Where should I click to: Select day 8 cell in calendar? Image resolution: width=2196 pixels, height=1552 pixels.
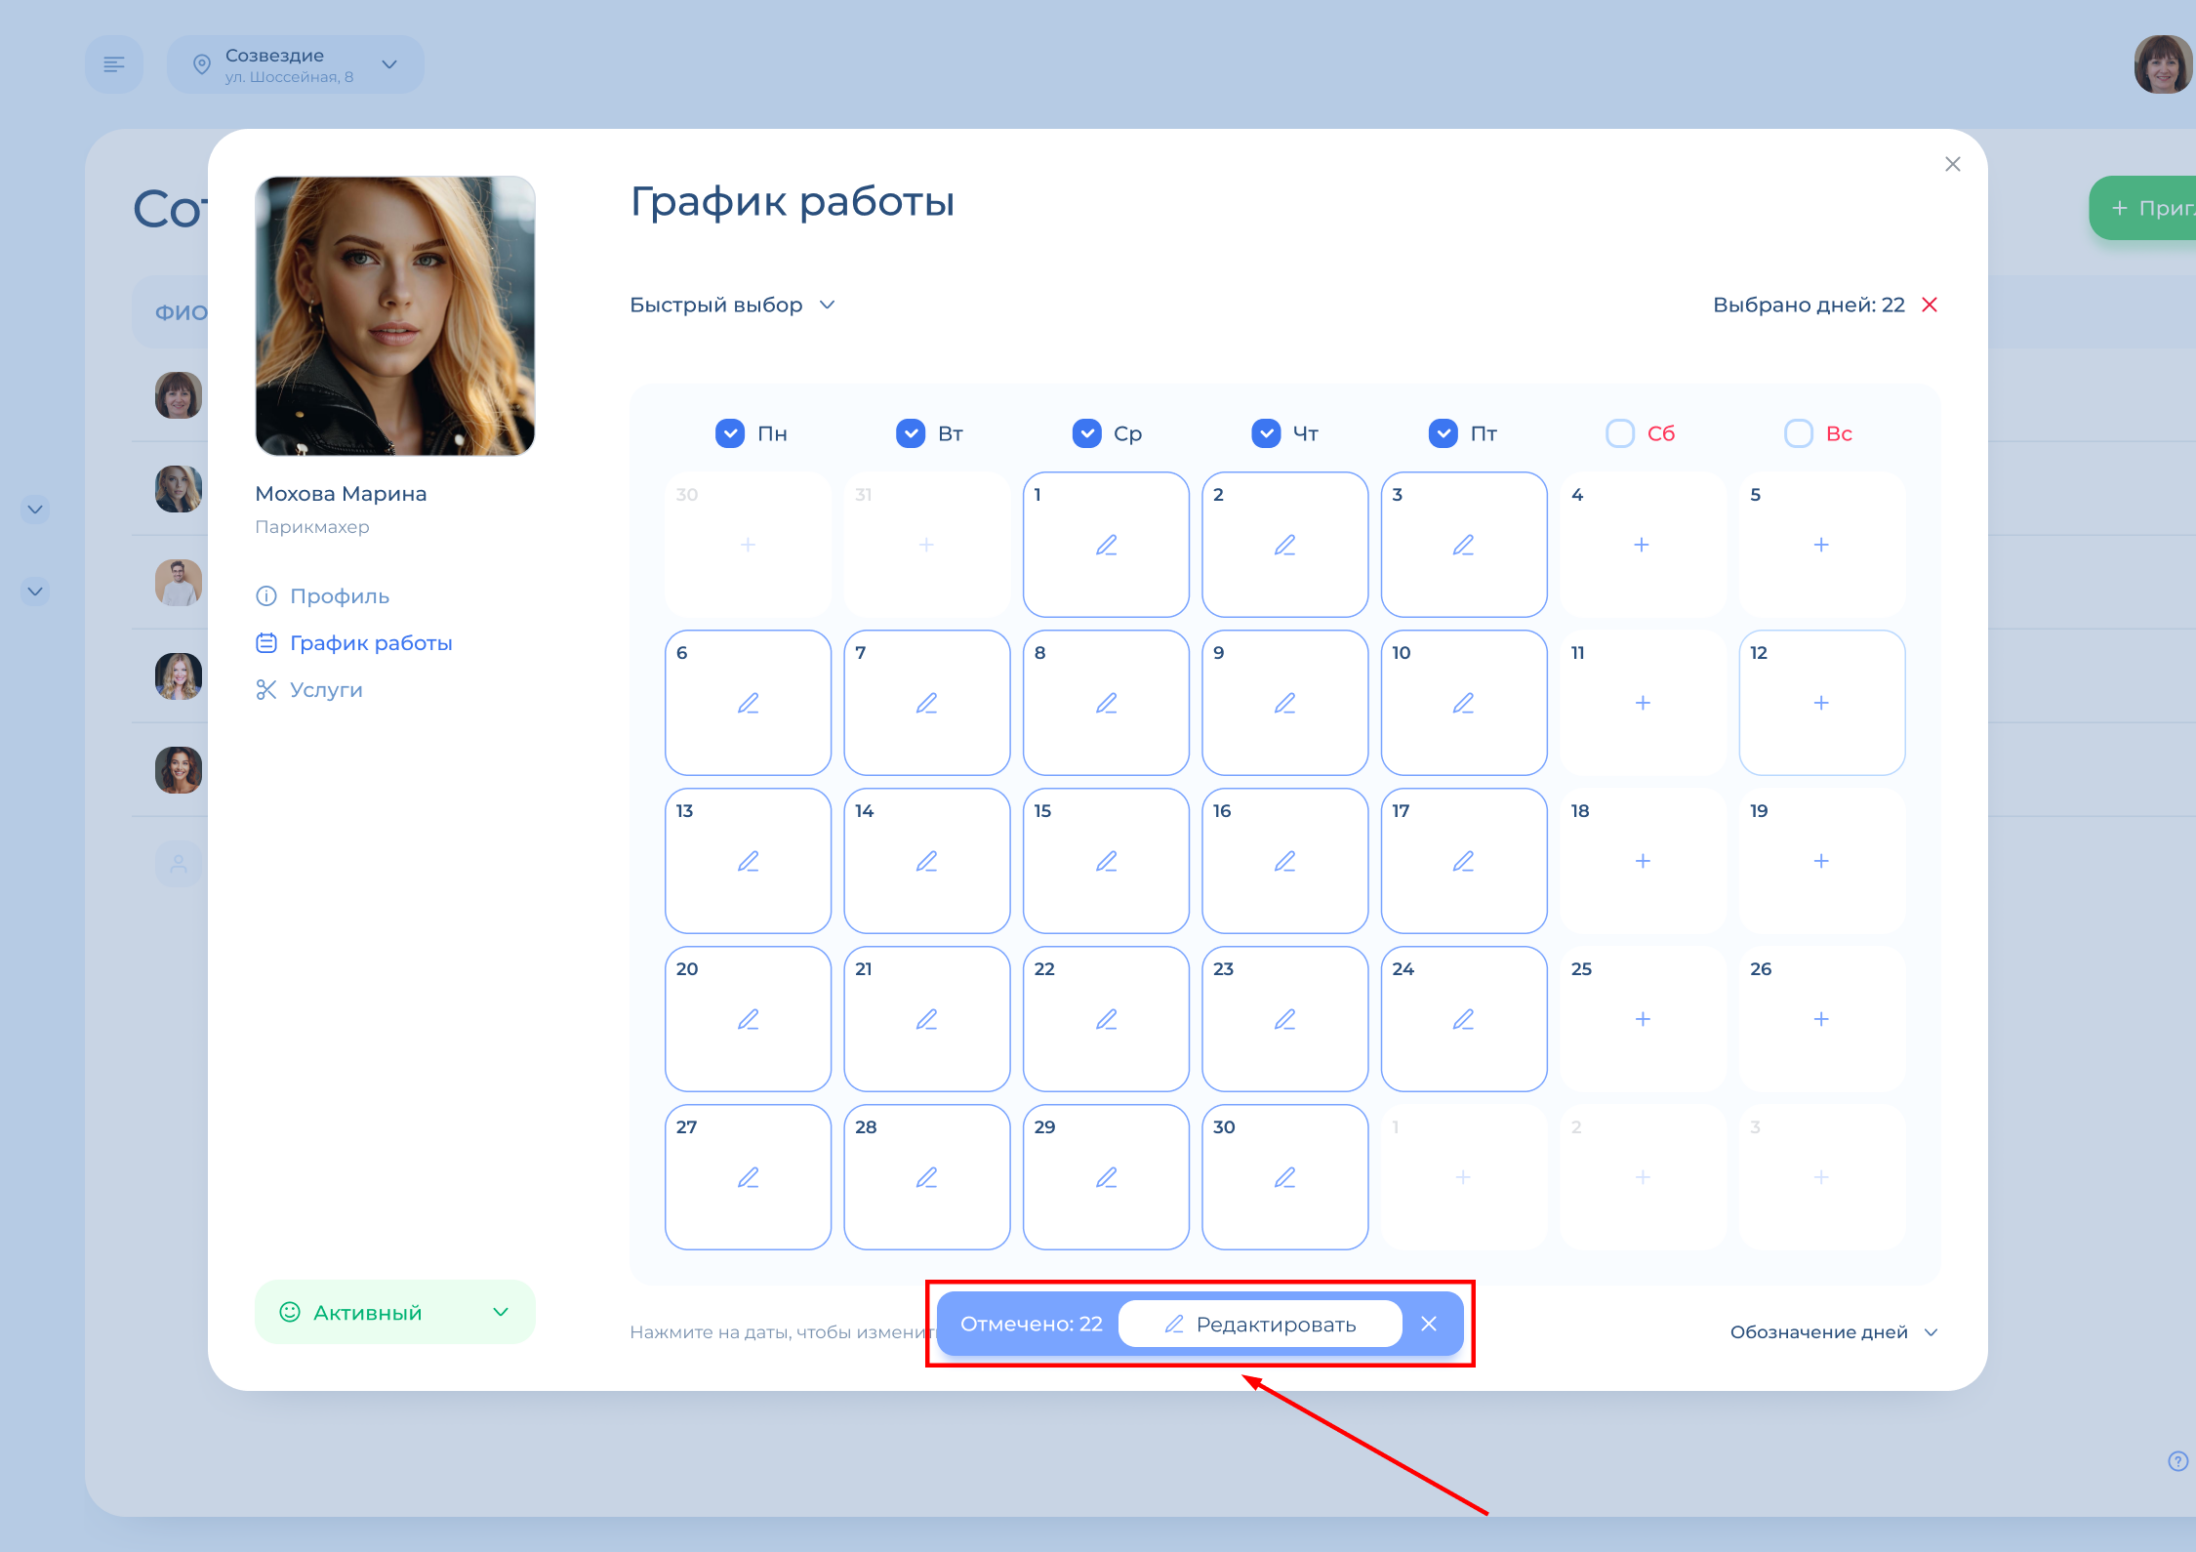[1106, 703]
